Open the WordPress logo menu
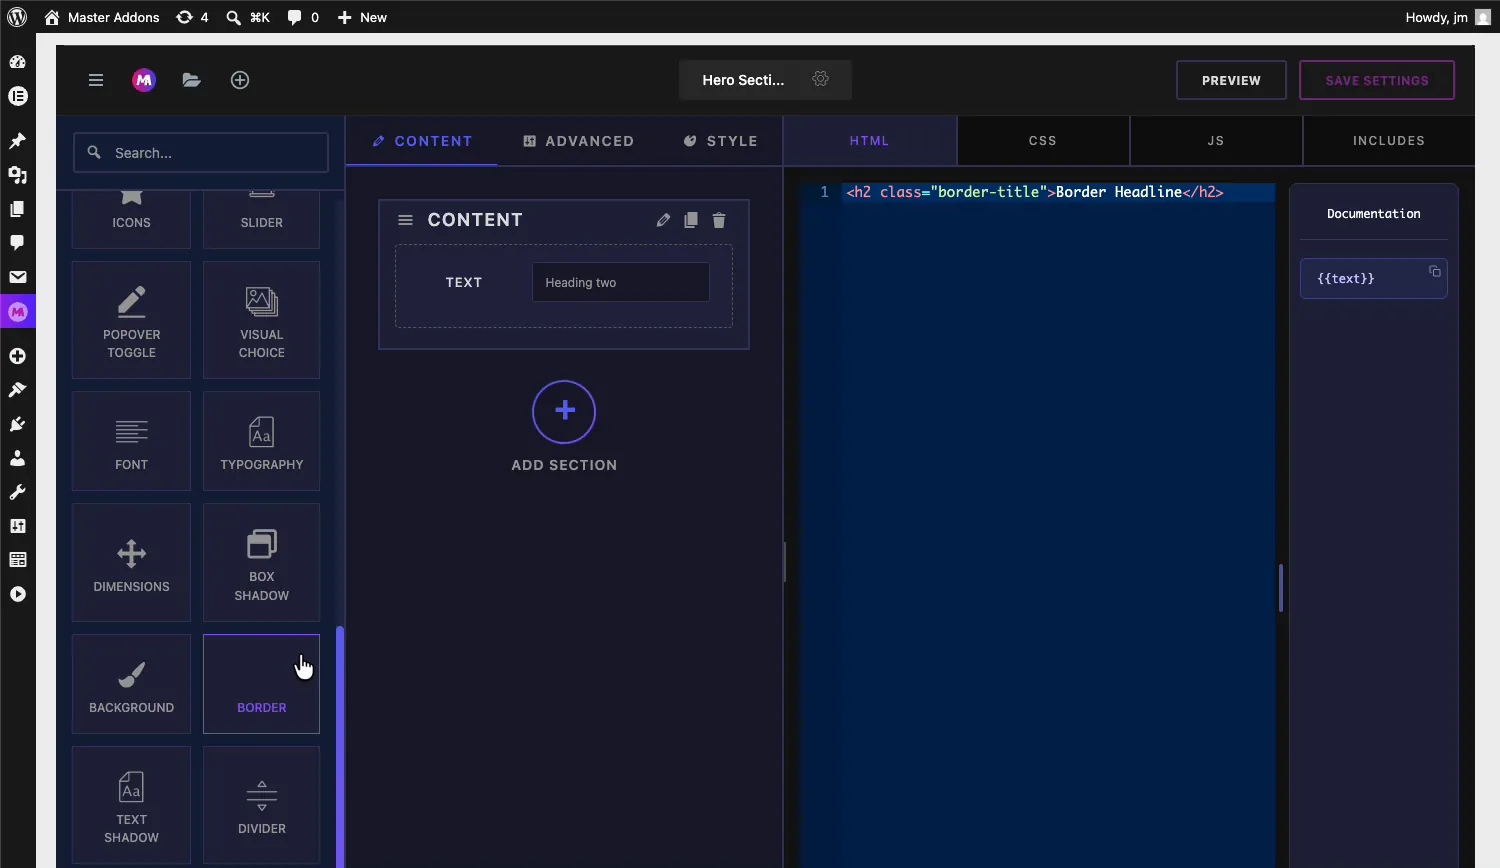Screen dimensions: 1500x868 coord(17,17)
